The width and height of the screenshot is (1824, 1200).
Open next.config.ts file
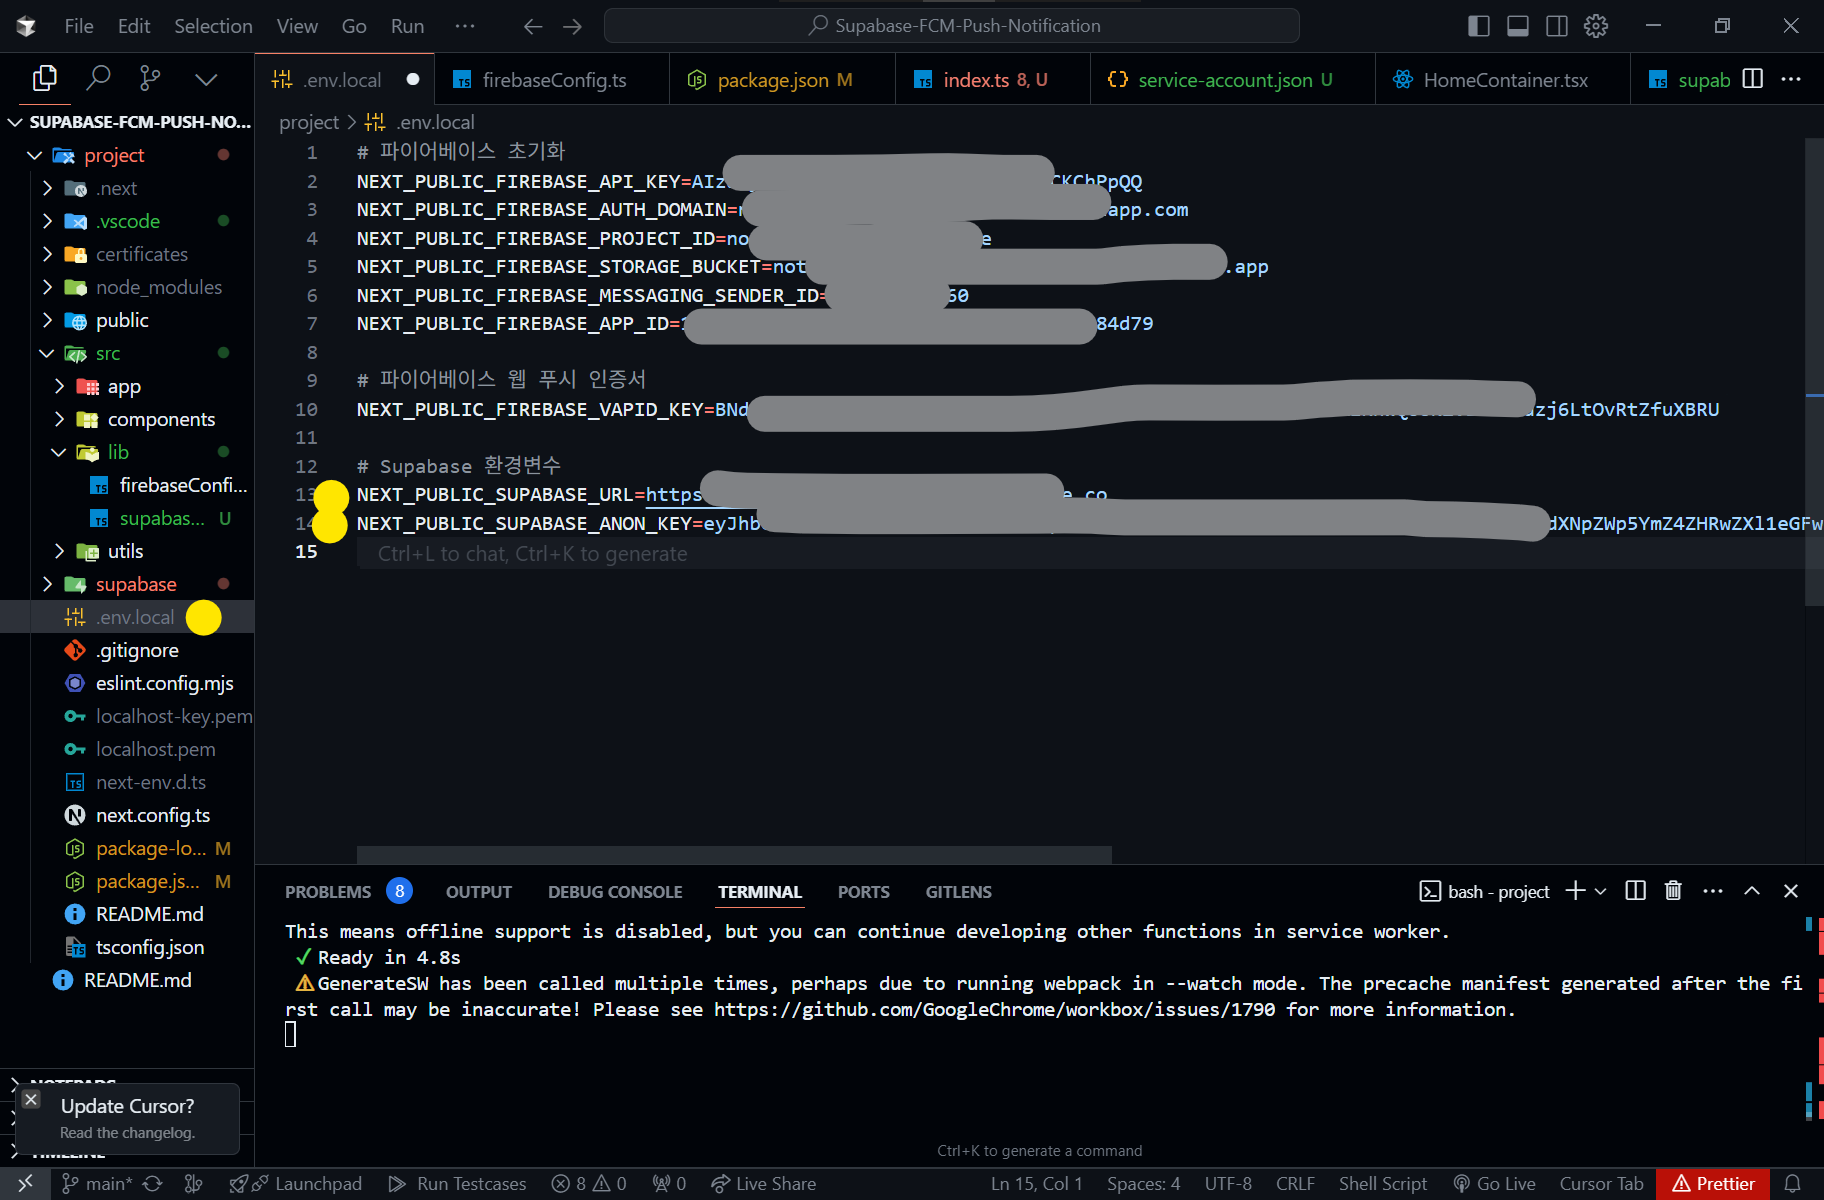[x=127, y=815]
